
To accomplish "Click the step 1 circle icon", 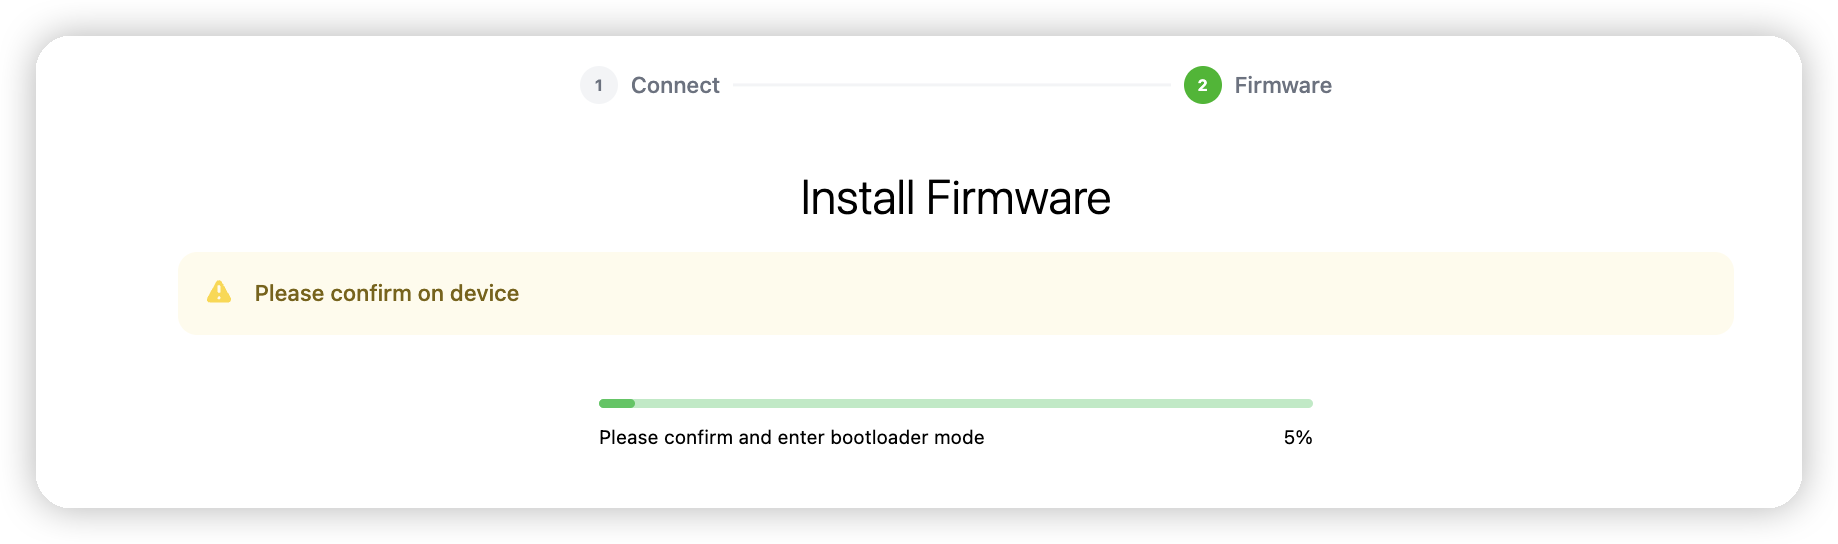I will (598, 85).
